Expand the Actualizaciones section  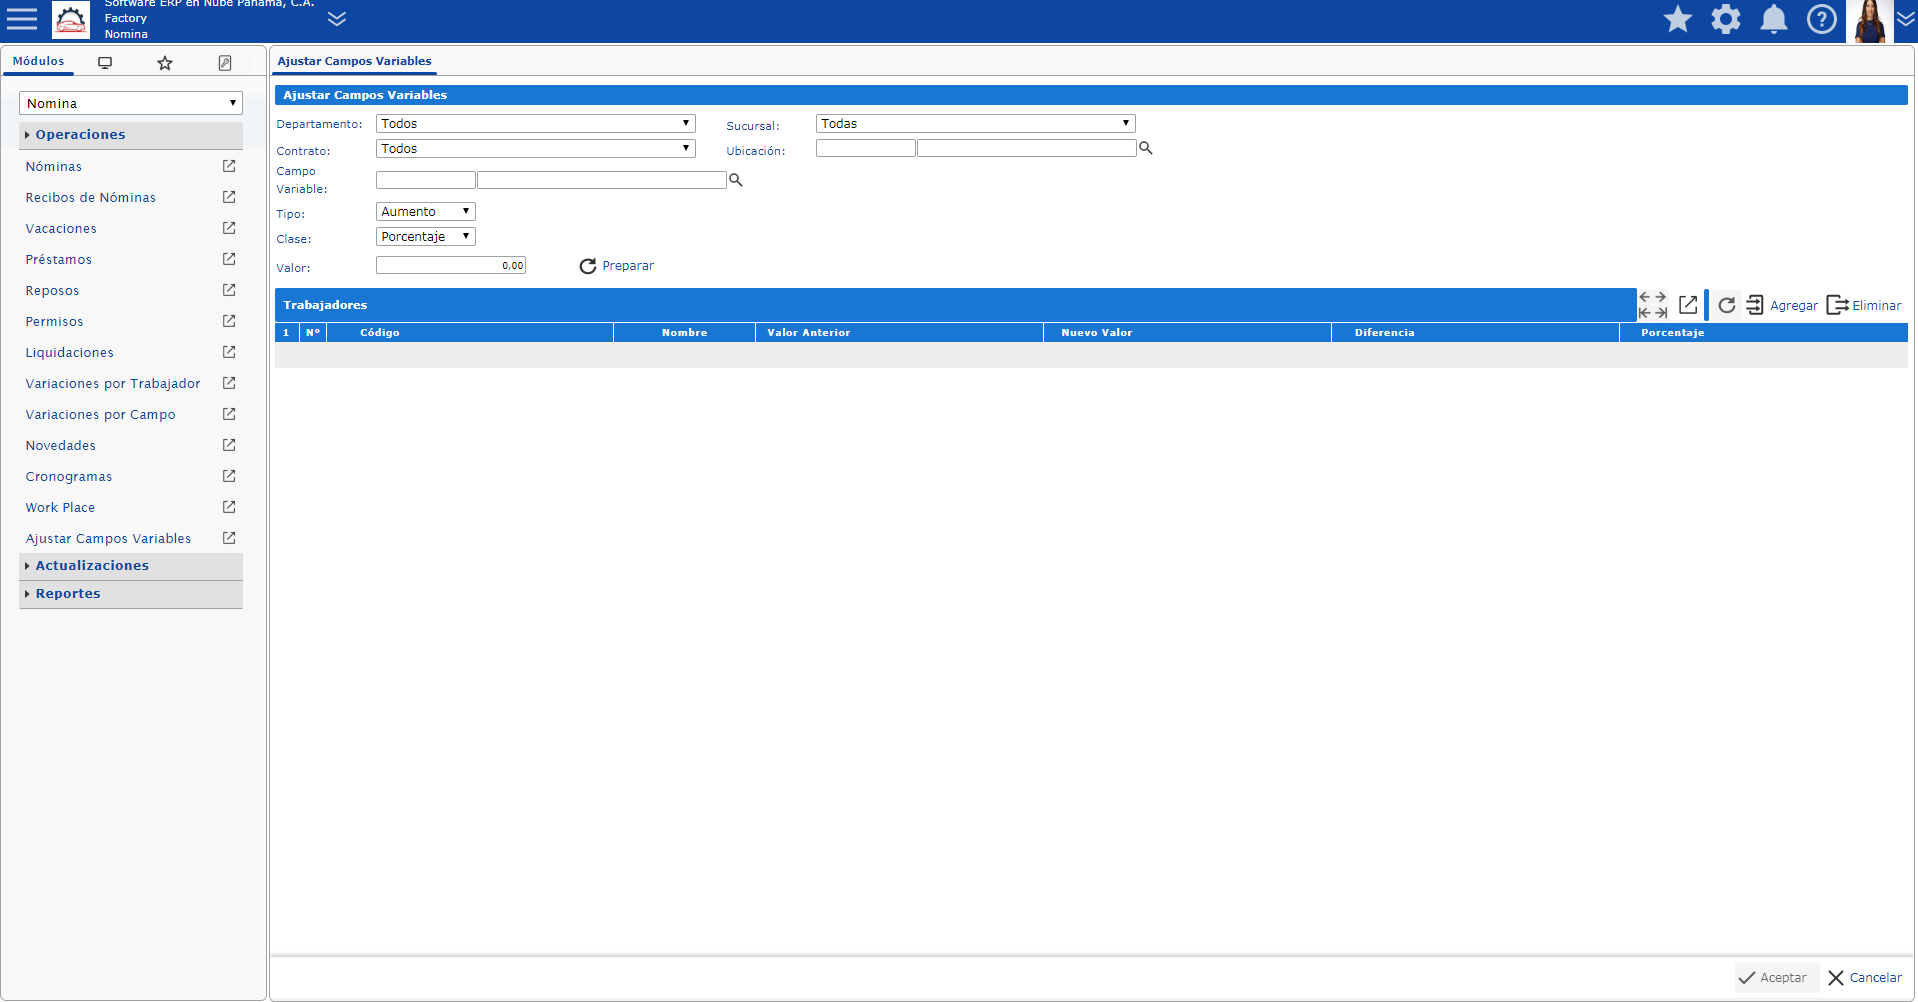tap(92, 566)
